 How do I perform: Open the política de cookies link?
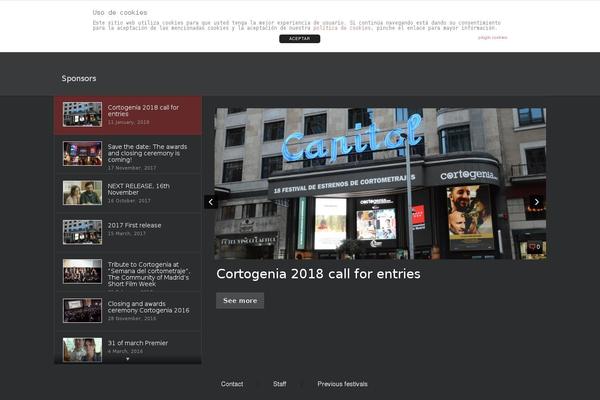click(x=341, y=28)
